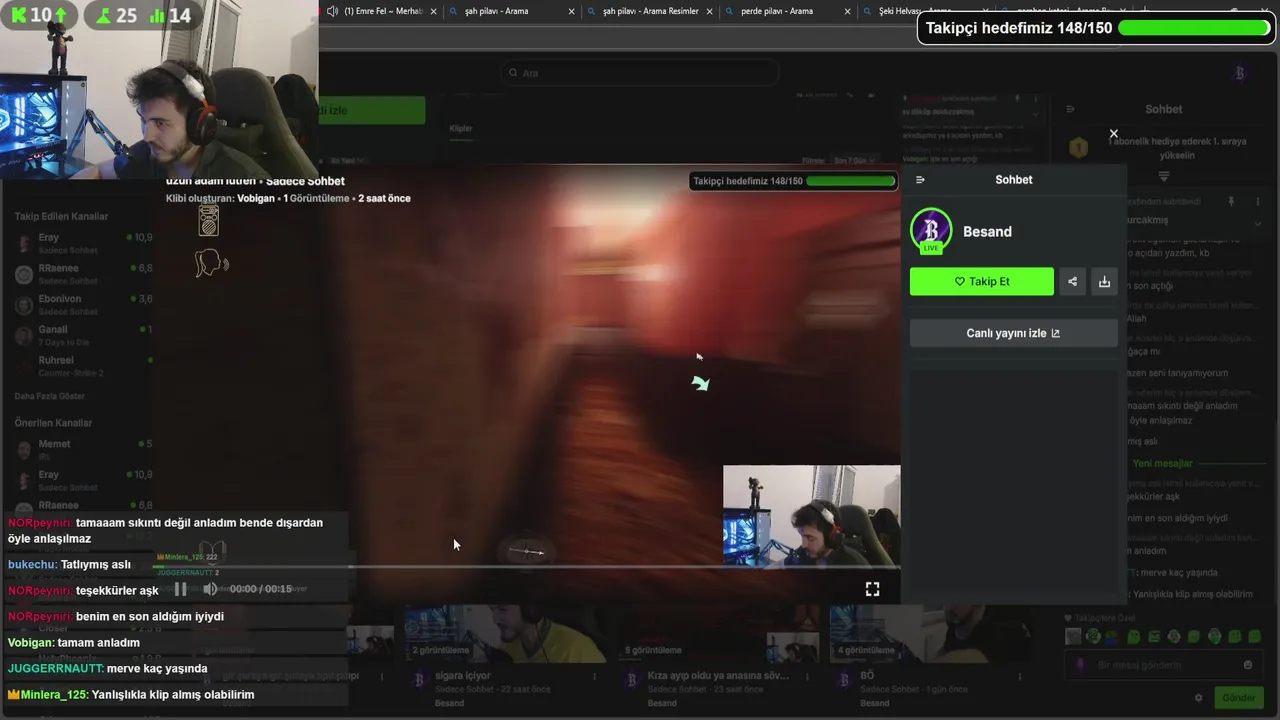This screenshot has height=720, width=1280.
Task: Click the Gönder send button in chat
Action: pos(1238,698)
